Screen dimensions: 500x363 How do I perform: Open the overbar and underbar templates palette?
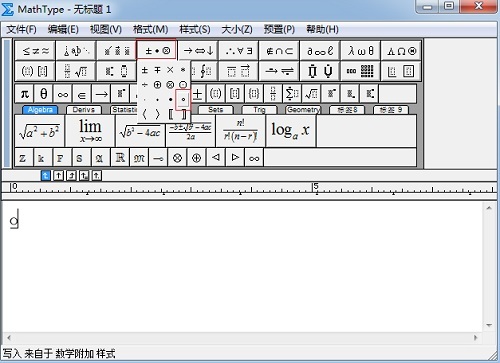tap(239, 71)
